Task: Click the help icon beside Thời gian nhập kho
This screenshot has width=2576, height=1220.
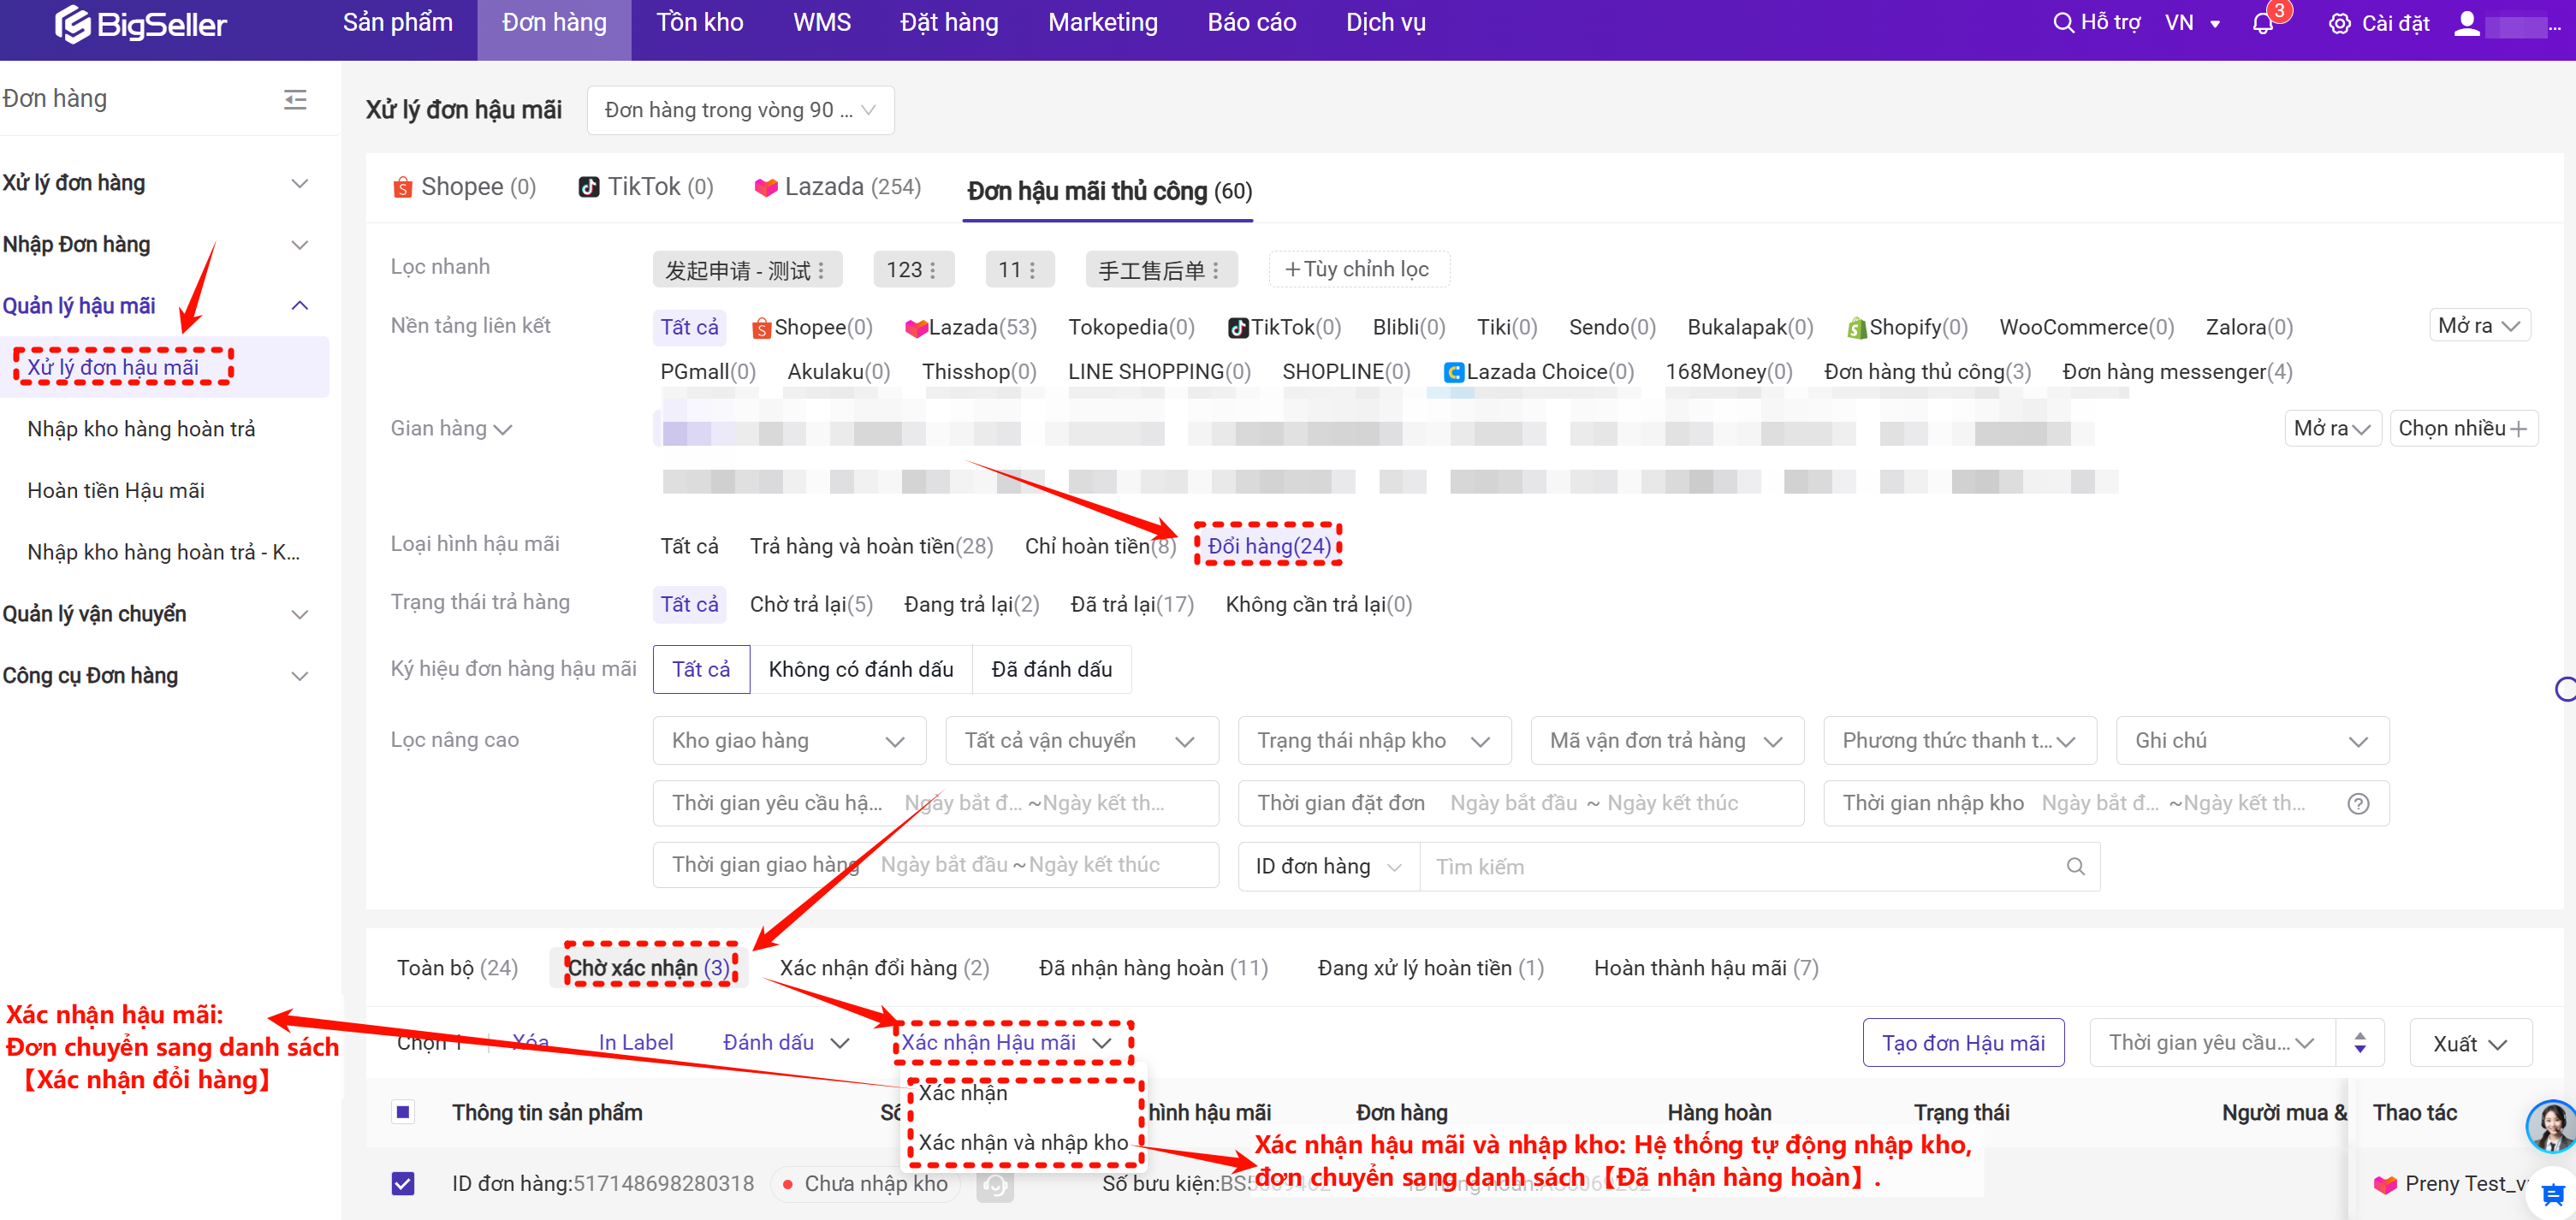Action: 2358,803
